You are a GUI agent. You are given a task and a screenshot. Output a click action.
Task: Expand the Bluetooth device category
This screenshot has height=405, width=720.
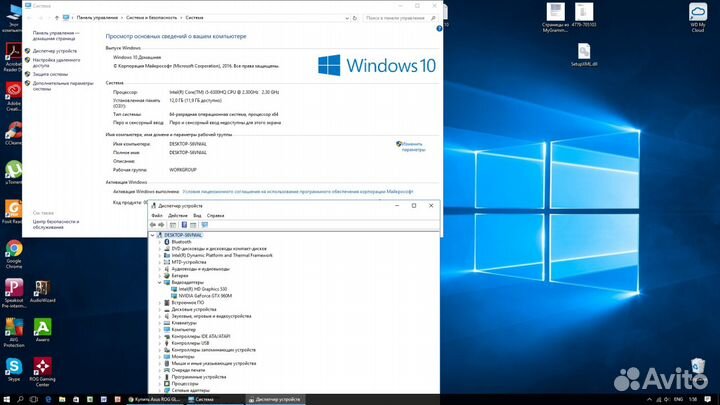pyautogui.click(x=160, y=242)
